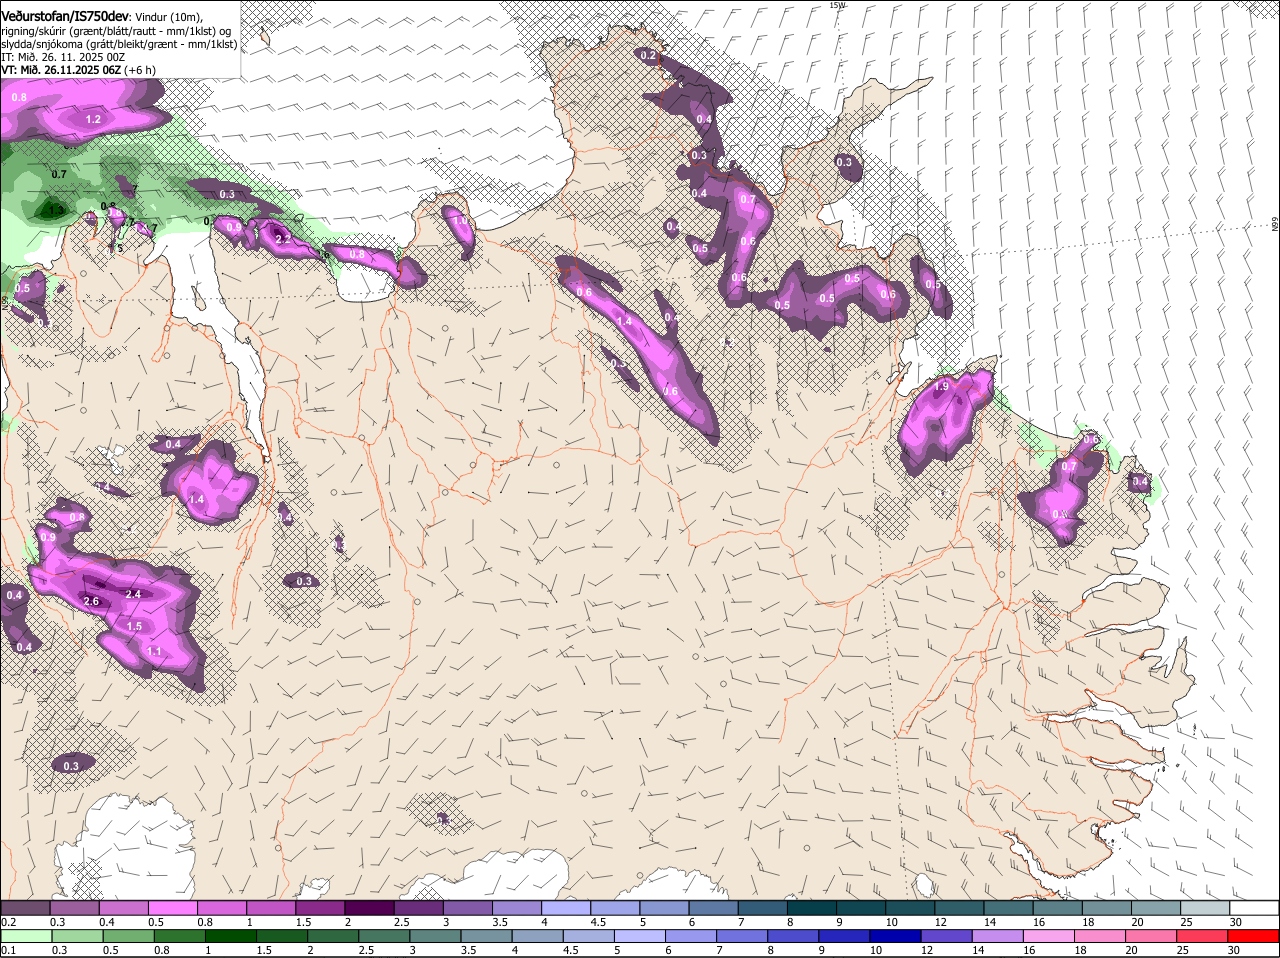This screenshot has width=1280, height=958.
Task: Click the 'IT: Mið. 26. 11. 2025 00Z' line
Action: pos(63,57)
